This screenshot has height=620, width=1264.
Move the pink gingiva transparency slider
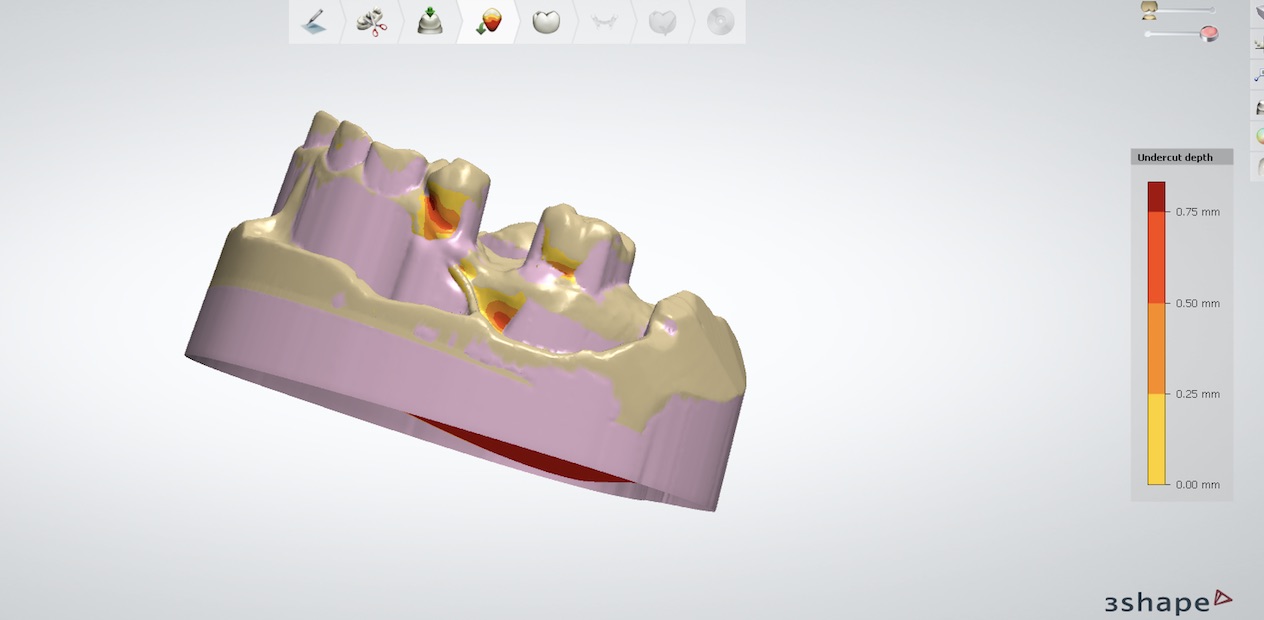(1209, 32)
